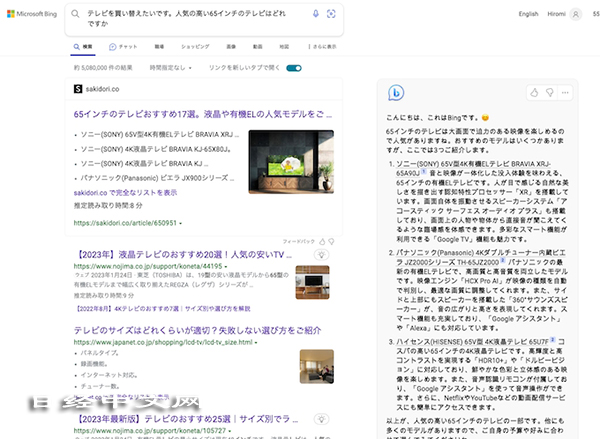Open citation 3 after HISENSE 65U7F
This screenshot has height=439, width=600.
553,340
